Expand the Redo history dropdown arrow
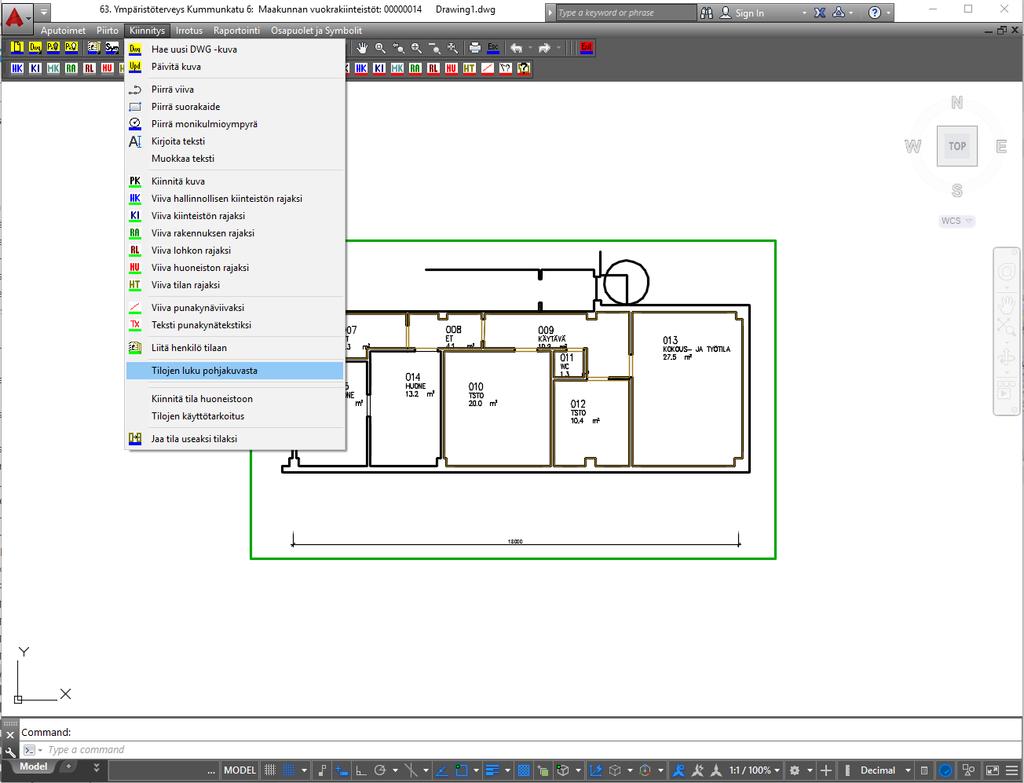The height and width of the screenshot is (783, 1024). (x=558, y=48)
